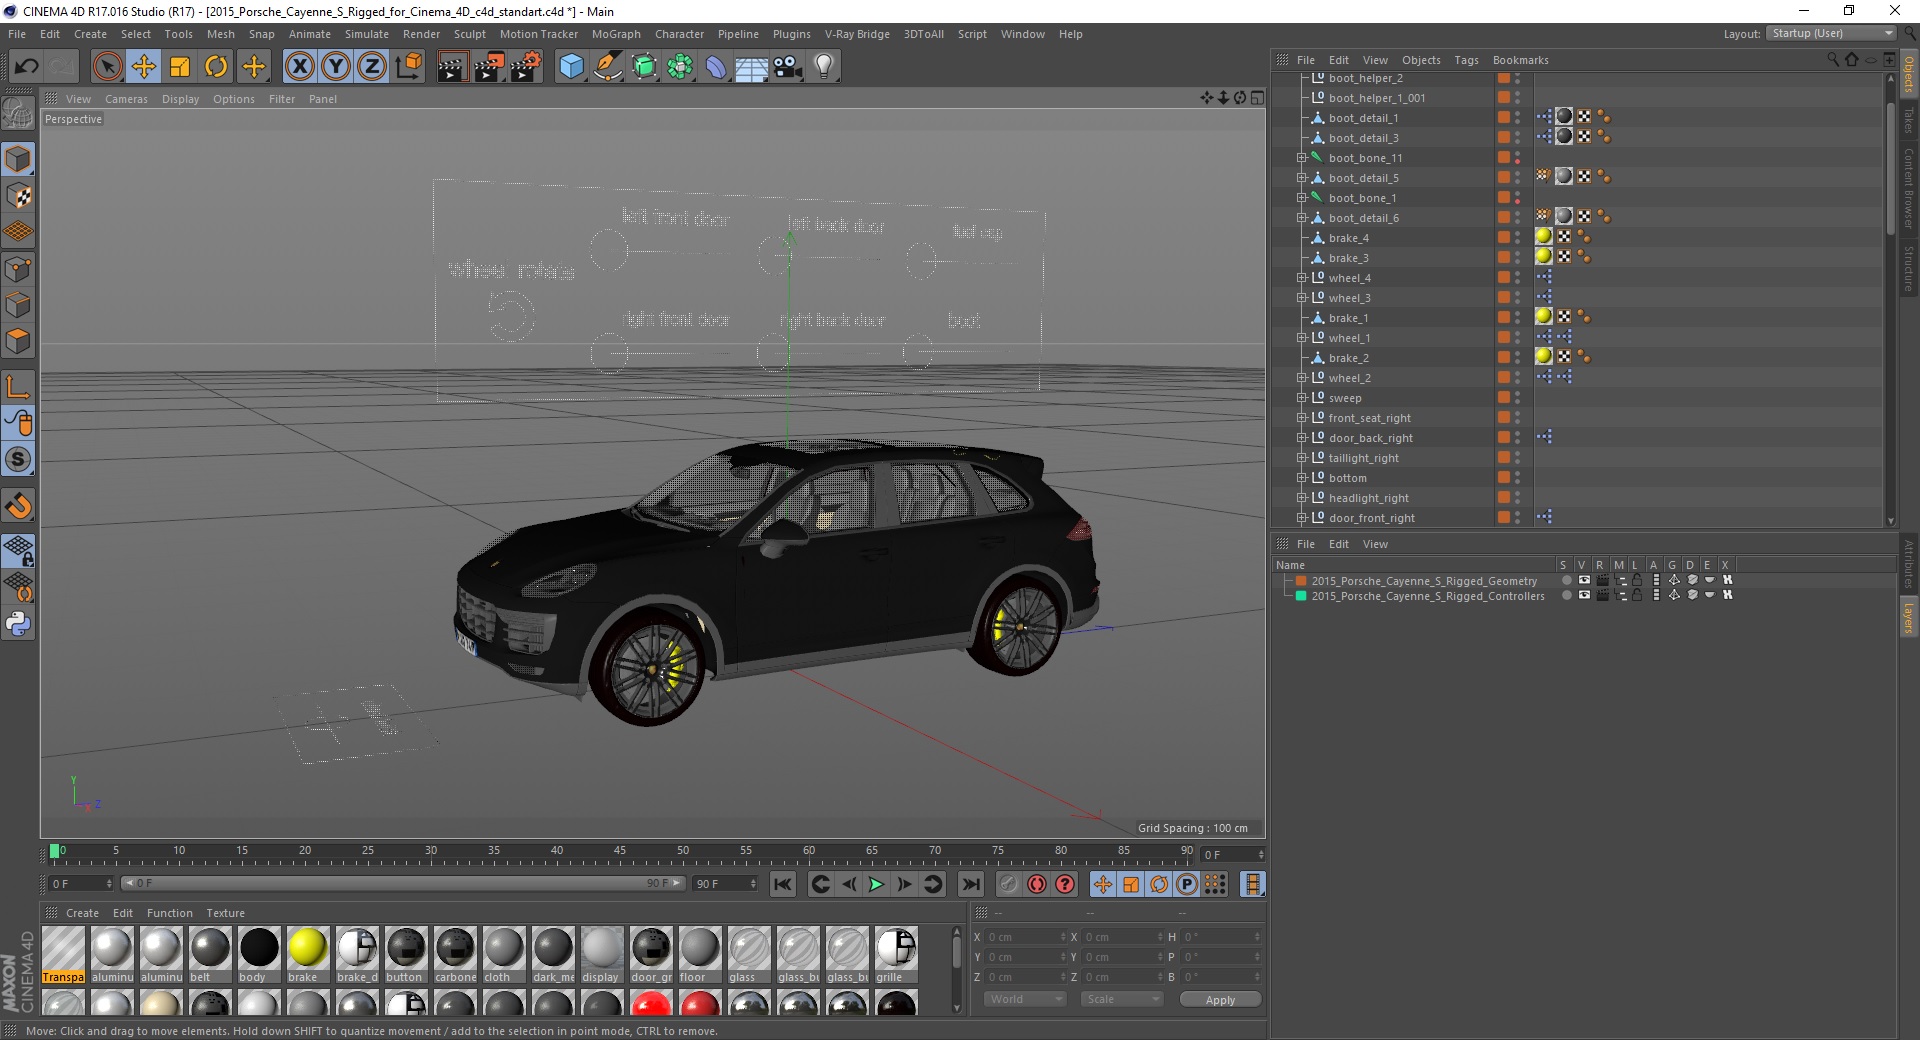The width and height of the screenshot is (1920, 1040).
Task: Toggle the Geometry layer lock
Action: point(1637,580)
